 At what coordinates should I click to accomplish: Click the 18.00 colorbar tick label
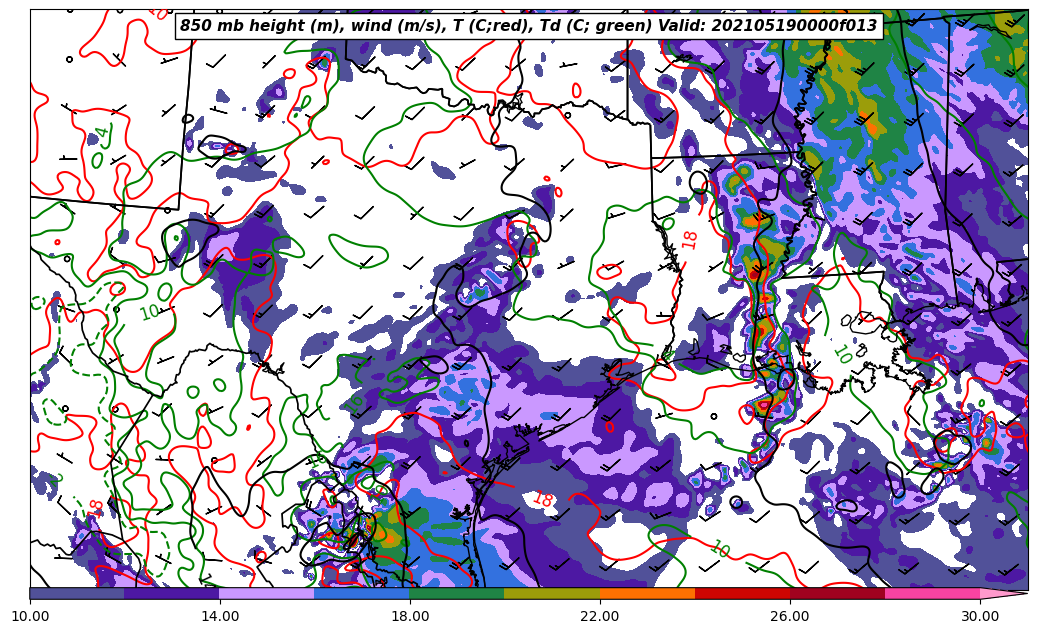coord(410,617)
